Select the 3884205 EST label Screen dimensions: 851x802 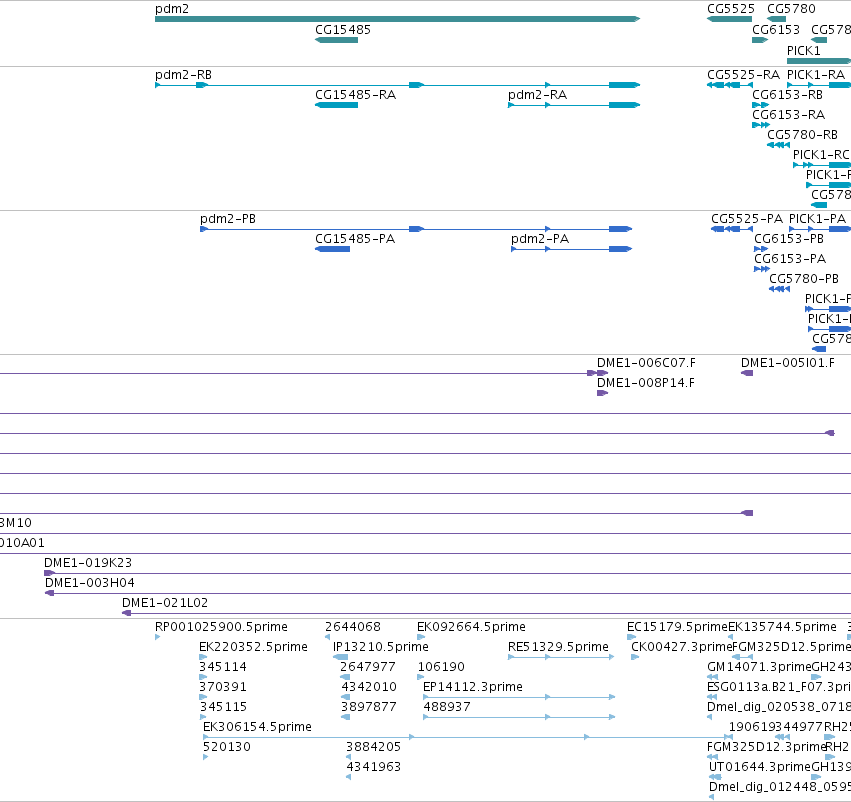tap(373, 747)
